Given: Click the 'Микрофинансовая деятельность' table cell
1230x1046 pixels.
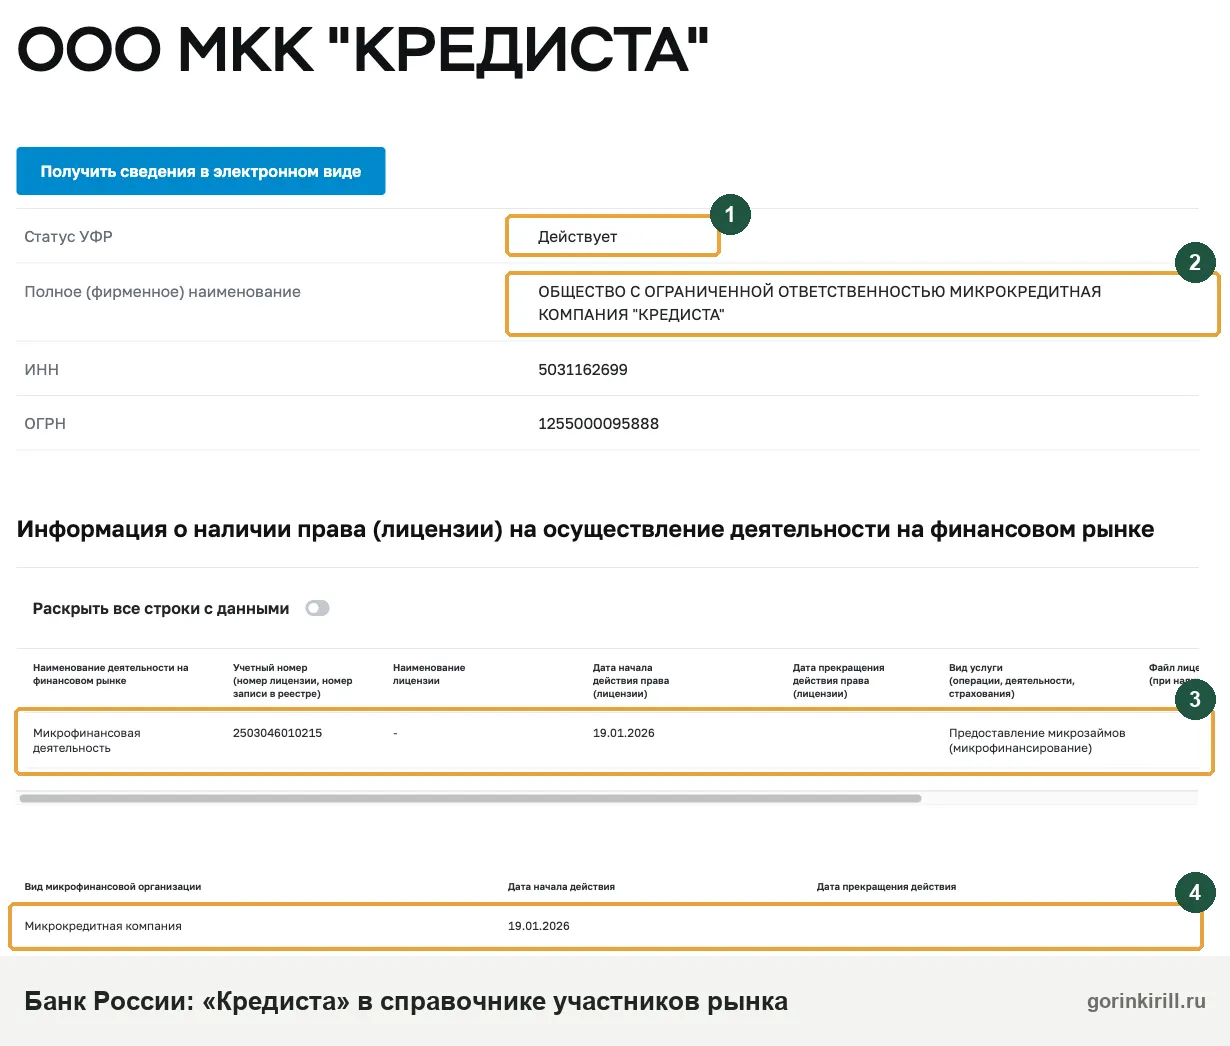Looking at the screenshot, I should [x=86, y=740].
